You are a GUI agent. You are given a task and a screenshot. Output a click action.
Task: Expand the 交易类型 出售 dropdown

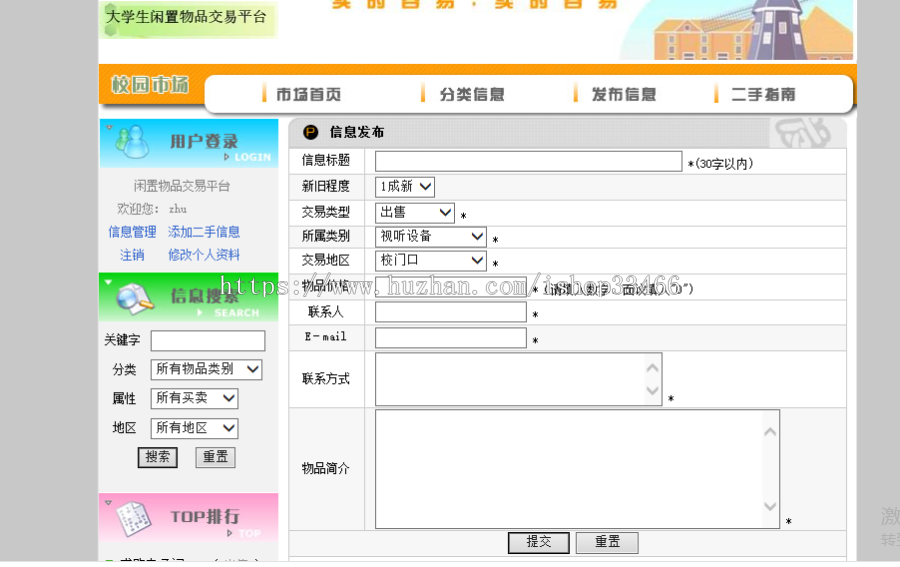[x=415, y=213]
